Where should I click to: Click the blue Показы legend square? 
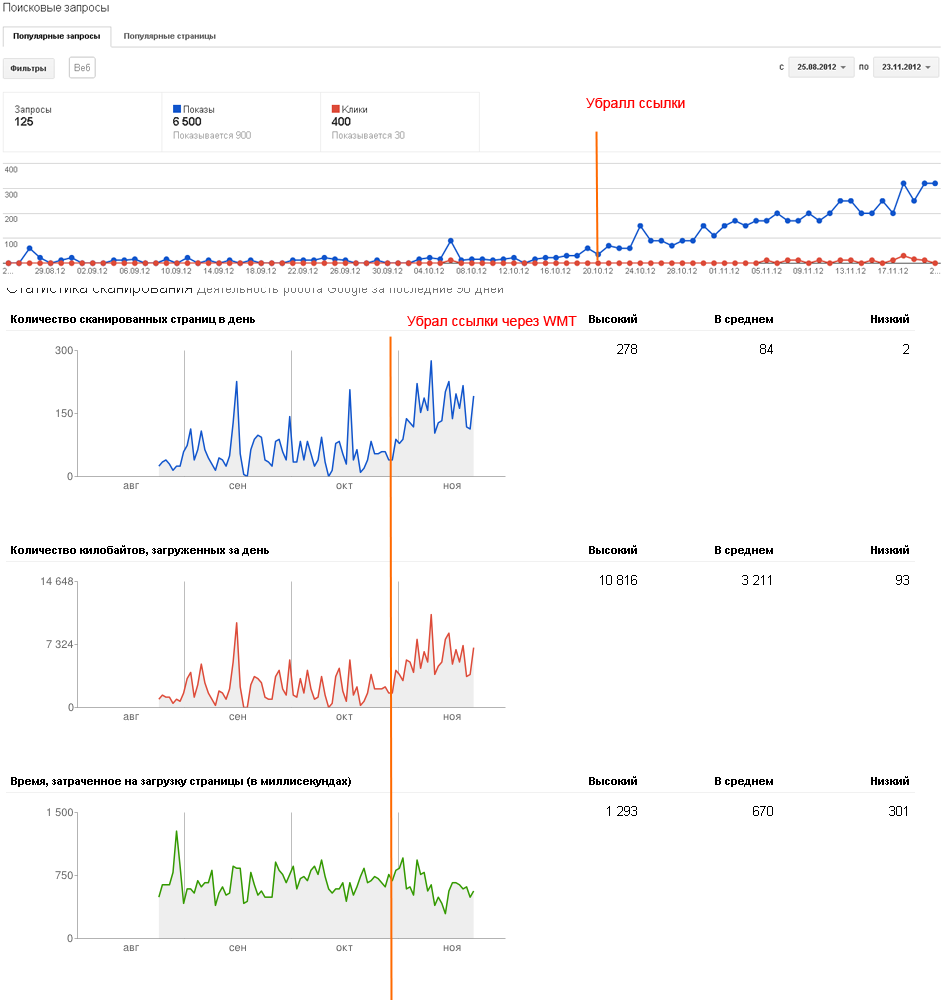coord(177,109)
